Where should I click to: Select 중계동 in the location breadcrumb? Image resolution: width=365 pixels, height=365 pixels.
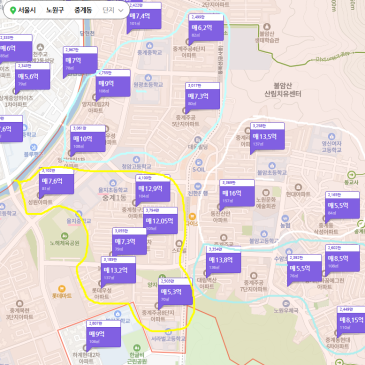coord(83,10)
